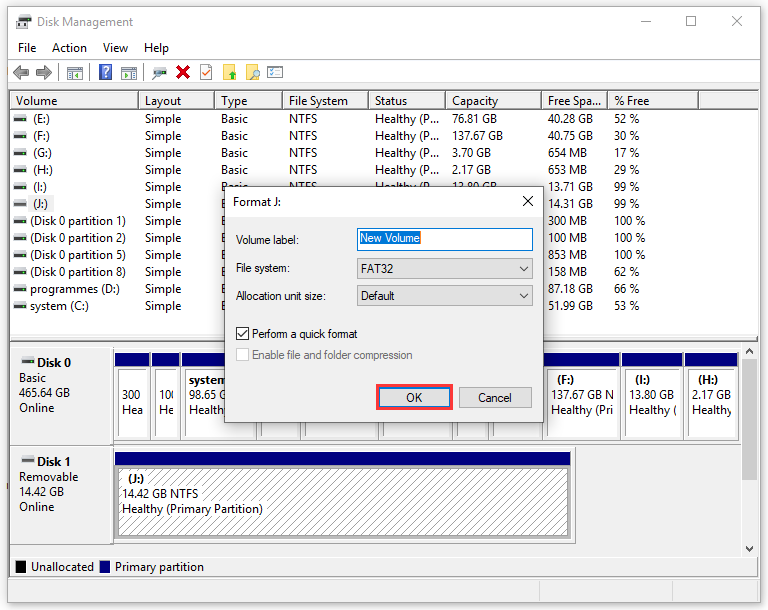The height and width of the screenshot is (610, 768).
Task: Uncheck Perform a quick format
Action: click(x=242, y=334)
